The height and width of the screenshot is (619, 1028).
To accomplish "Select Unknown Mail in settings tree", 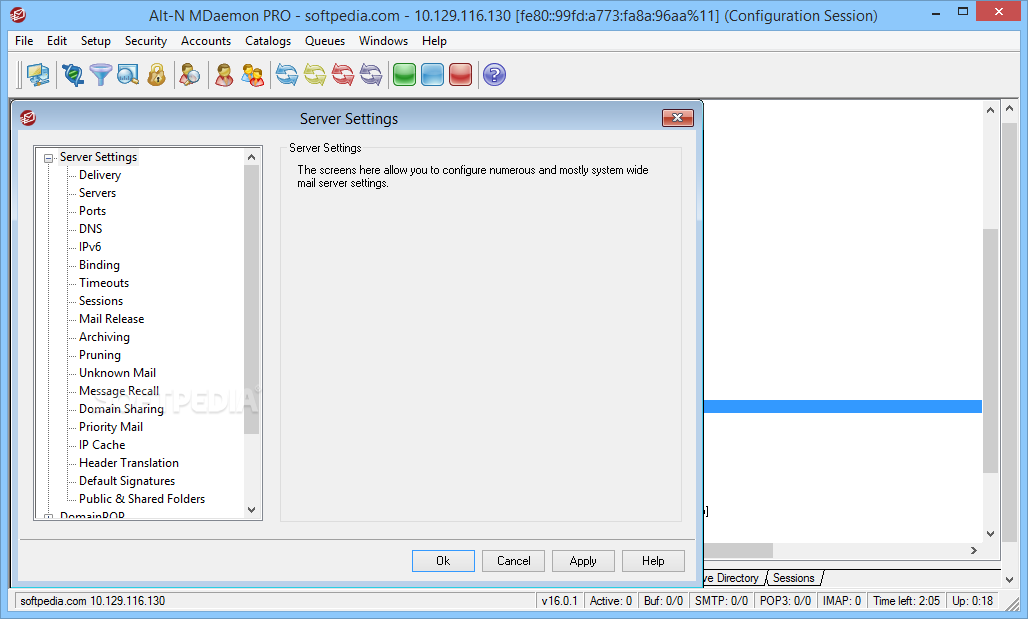I will pyautogui.click(x=117, y=372).
